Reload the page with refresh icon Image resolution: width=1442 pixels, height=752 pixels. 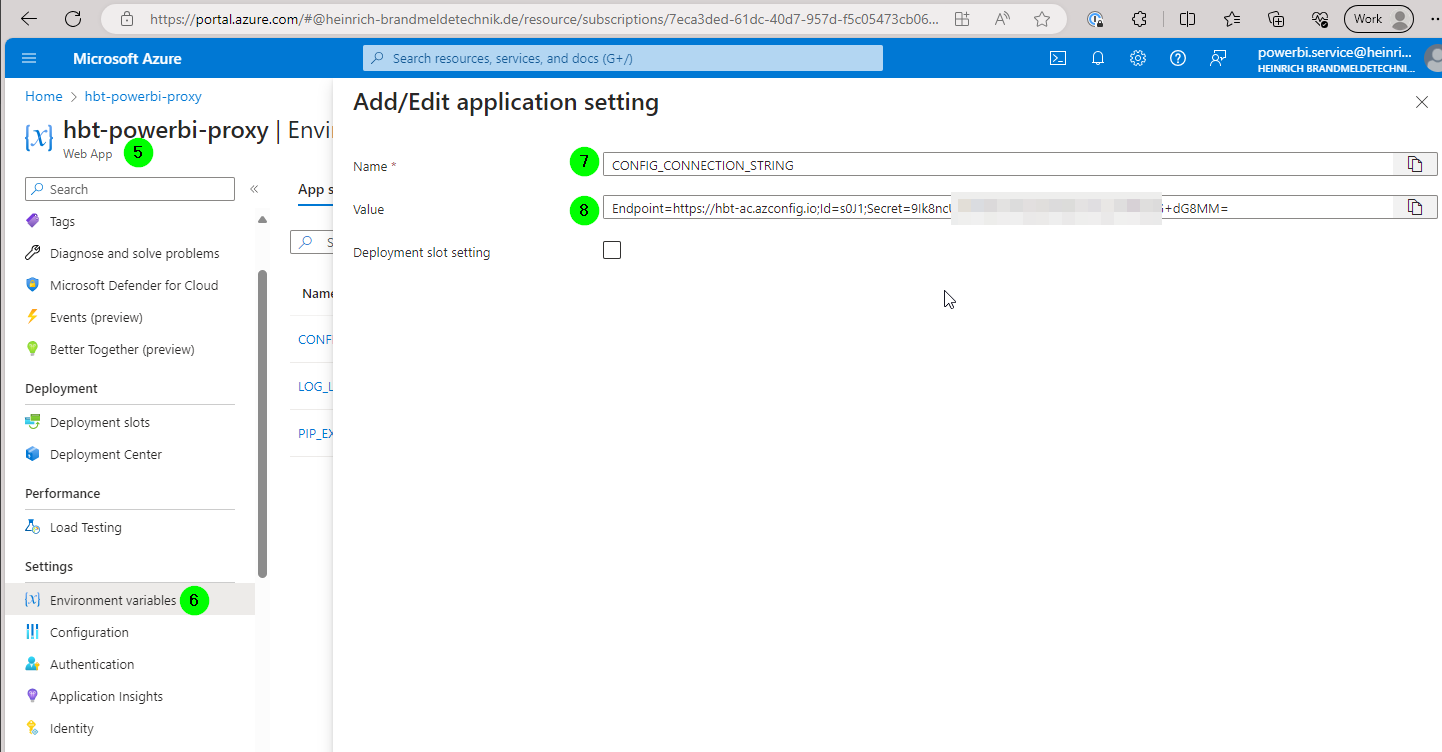(x=73, y=19)
